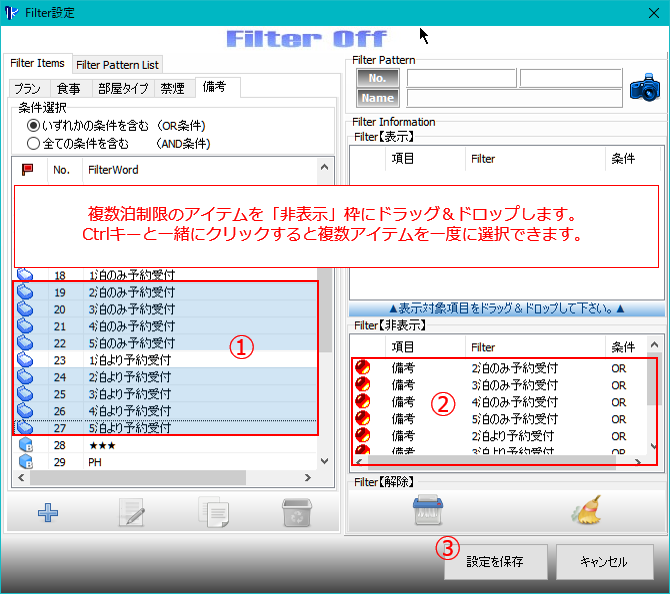The width and height of the screenshot is (670, 594).
Task: Click the copy documents icon
Action: (x=214, y=512)
